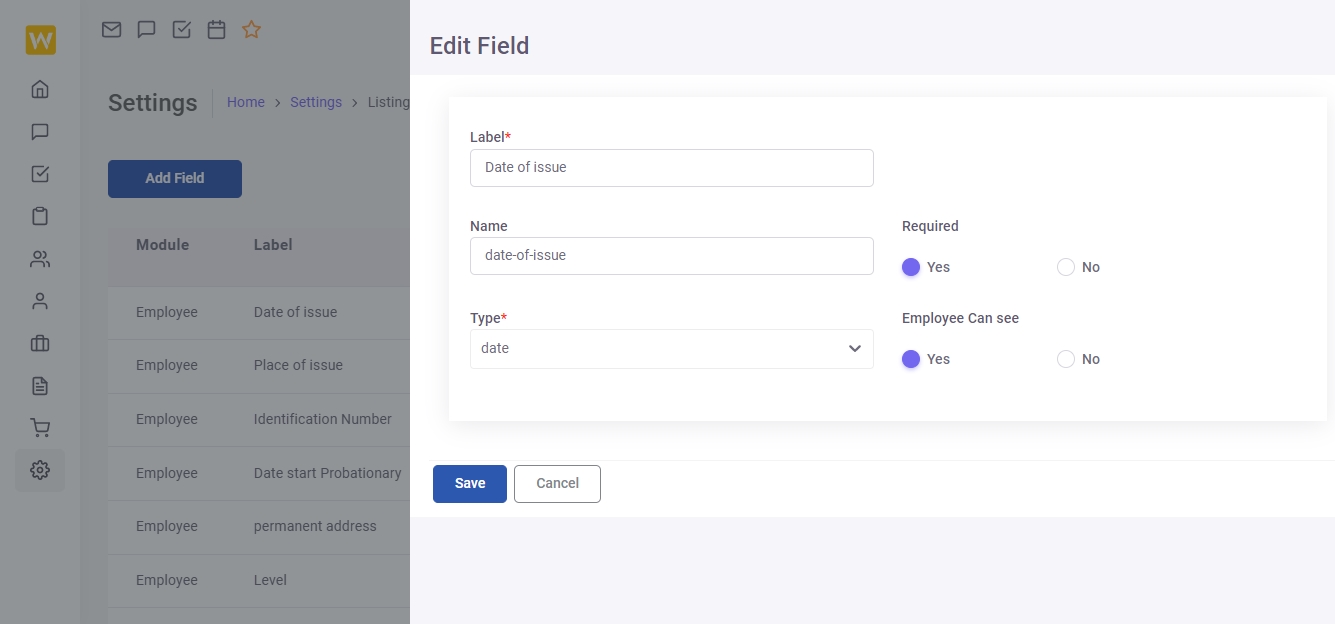This screenshot has width=1335, height=624.
Task: Click the Label input field
Action: point(672,168)
